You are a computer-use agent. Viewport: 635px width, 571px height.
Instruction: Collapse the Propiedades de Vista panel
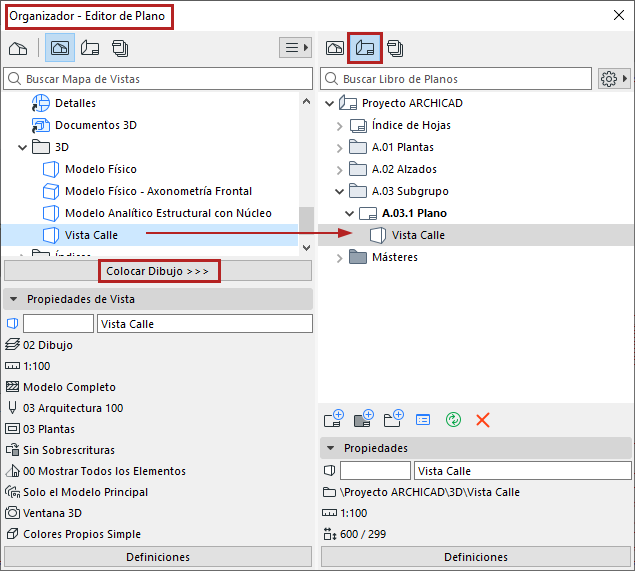pos(14,299)
